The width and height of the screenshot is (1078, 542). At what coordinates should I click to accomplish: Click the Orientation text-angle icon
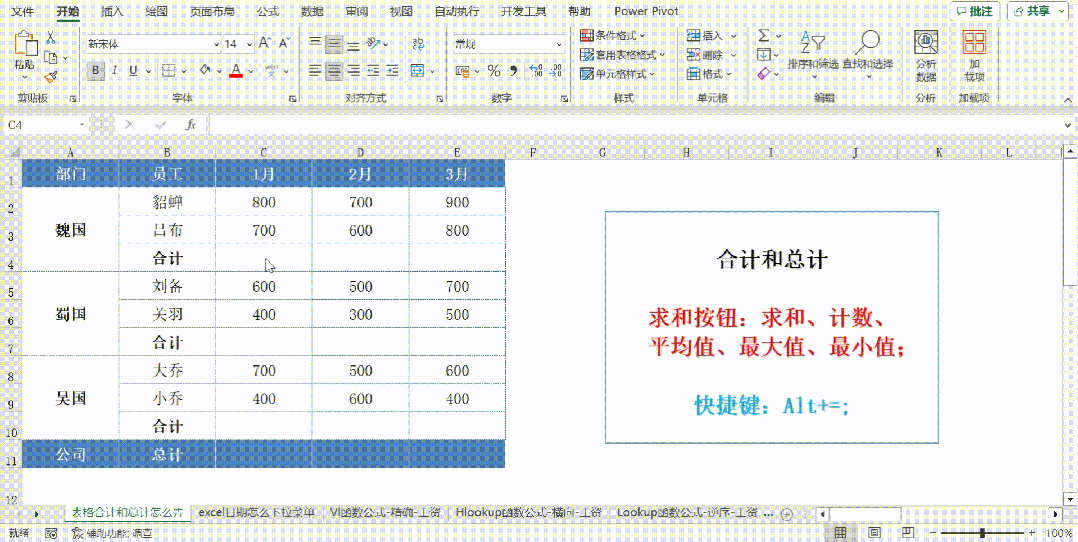[373, 44]
